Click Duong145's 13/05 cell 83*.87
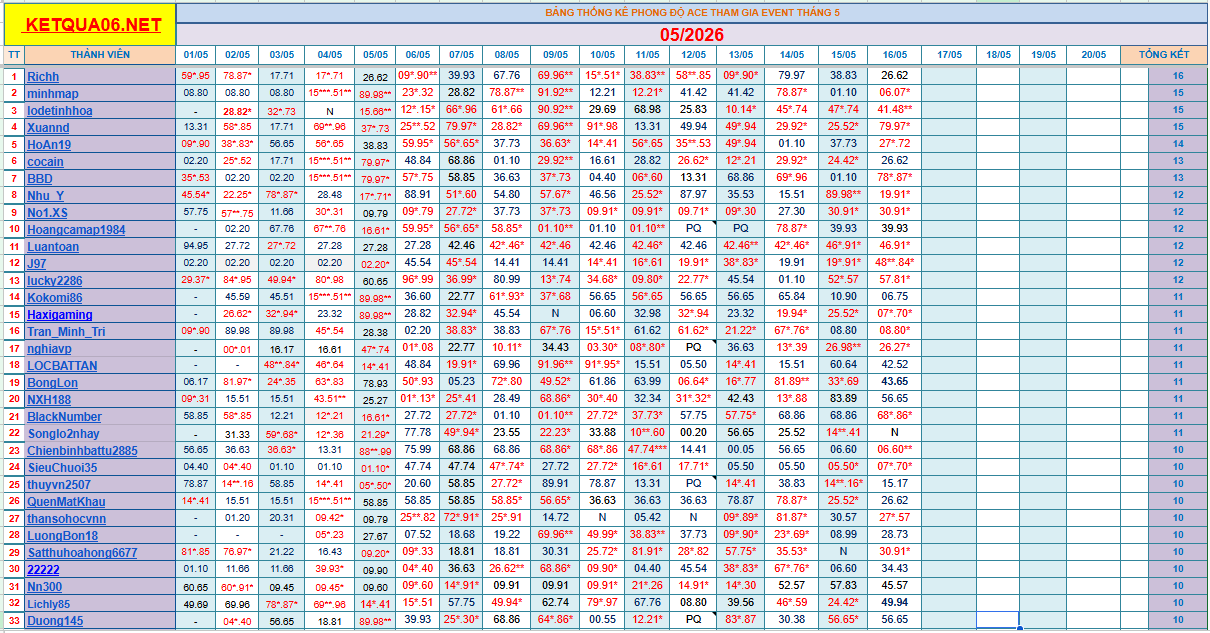 tap(741, 620)
